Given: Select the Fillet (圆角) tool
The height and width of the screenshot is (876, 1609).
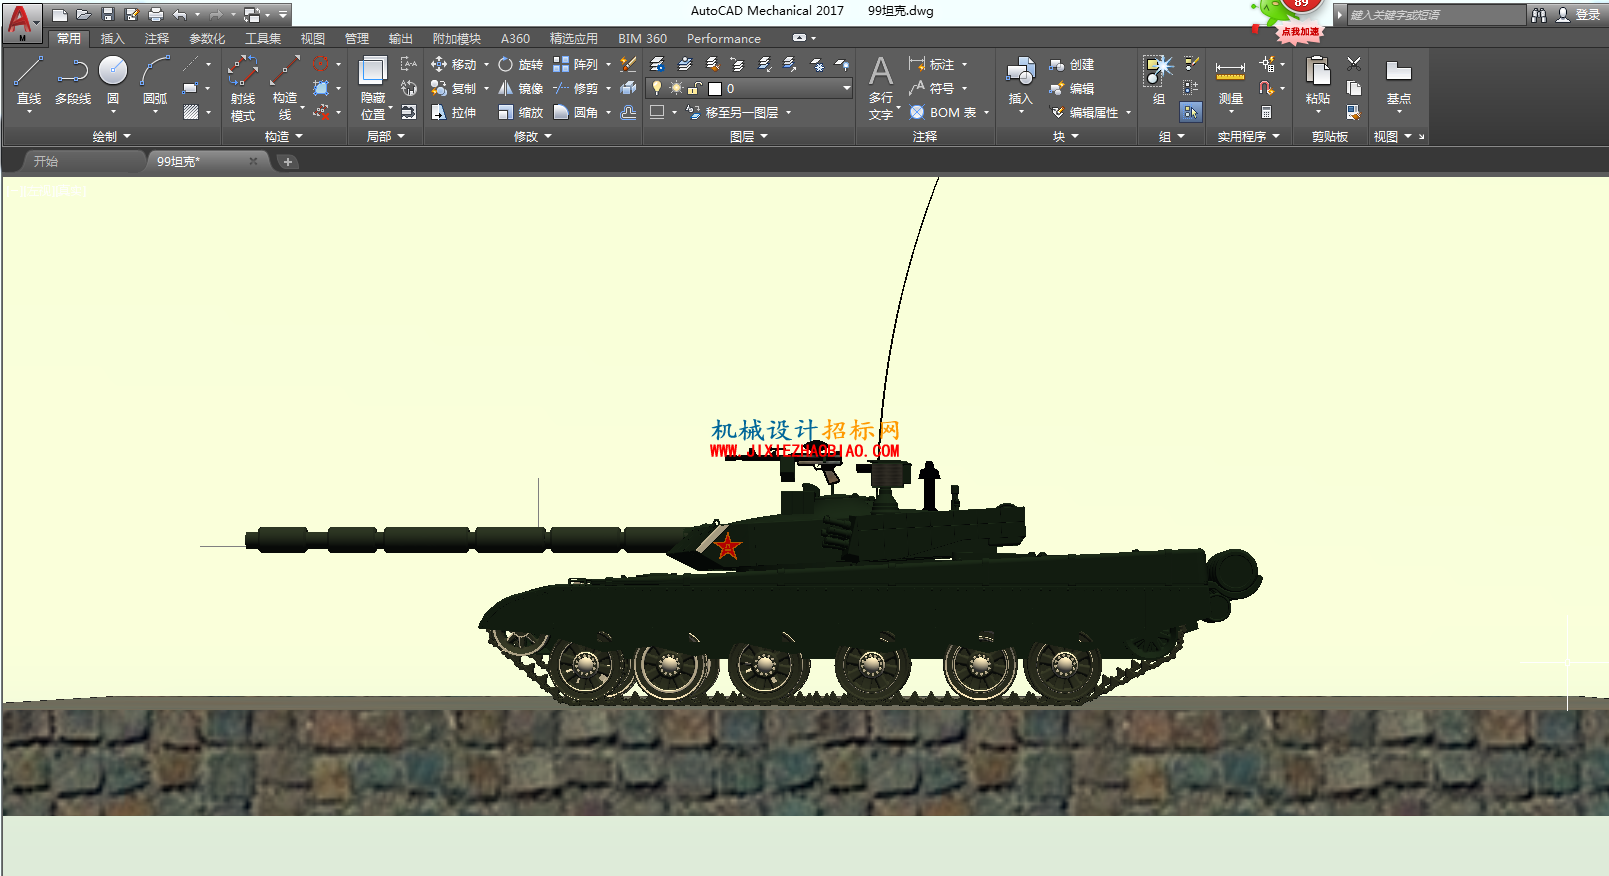Looking at the screenshot, I should (576, 112).
